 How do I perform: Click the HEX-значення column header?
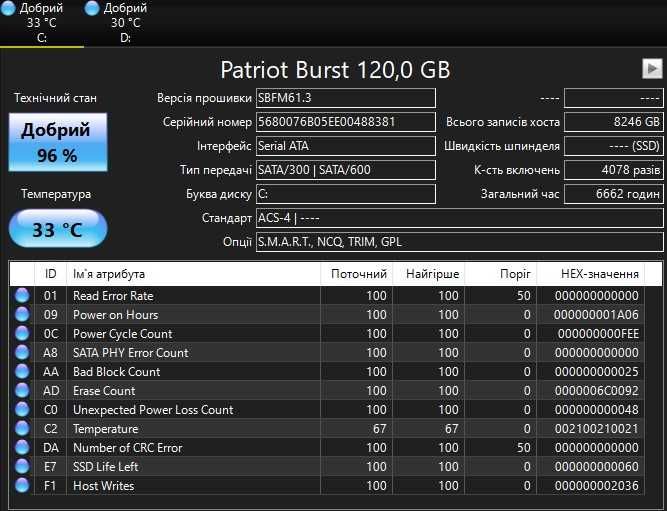[x=591, y=274]
